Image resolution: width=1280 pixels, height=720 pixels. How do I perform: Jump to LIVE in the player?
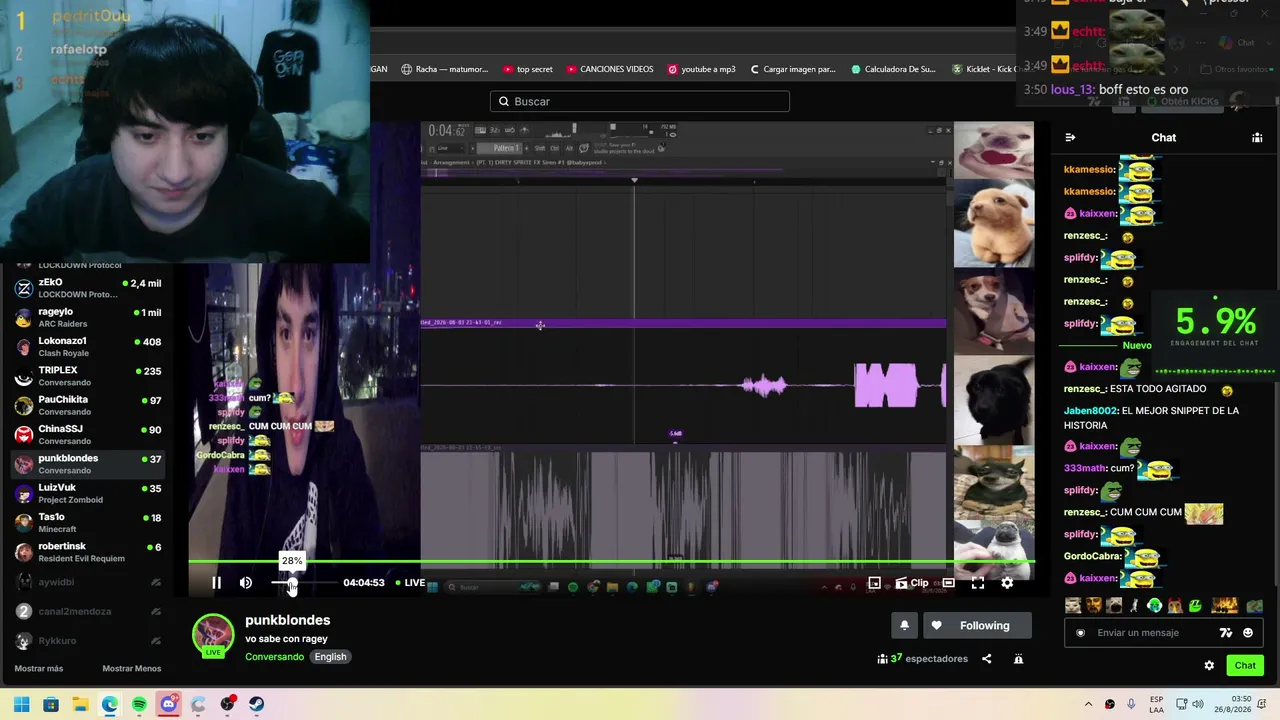(x=410, y=583)
